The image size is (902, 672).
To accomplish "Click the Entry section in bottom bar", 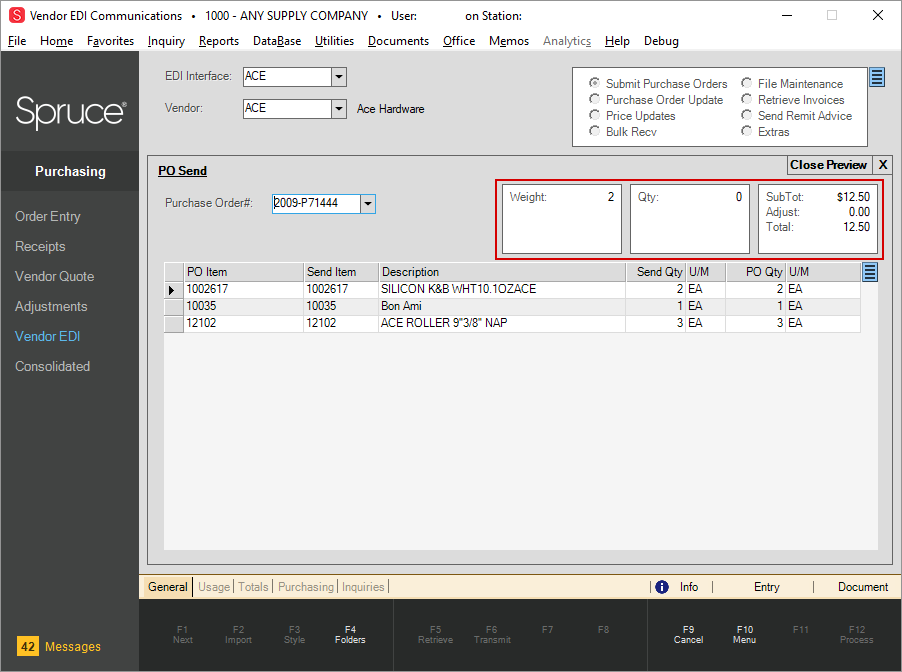I will coord(767,587).
